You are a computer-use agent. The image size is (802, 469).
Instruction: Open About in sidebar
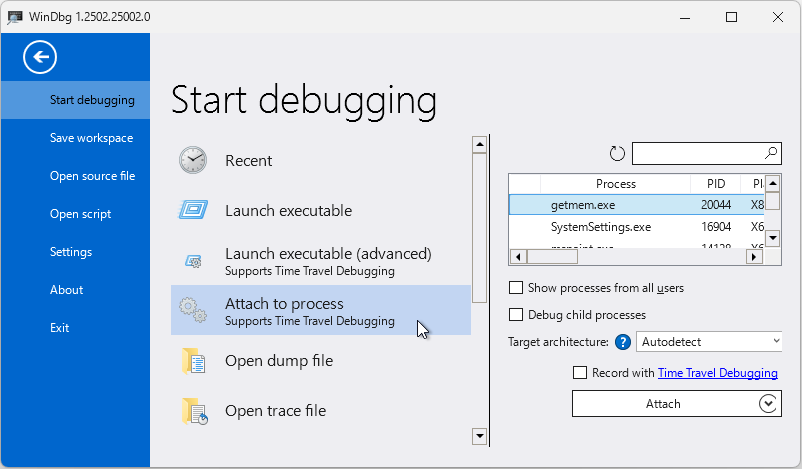pos(76,289)
